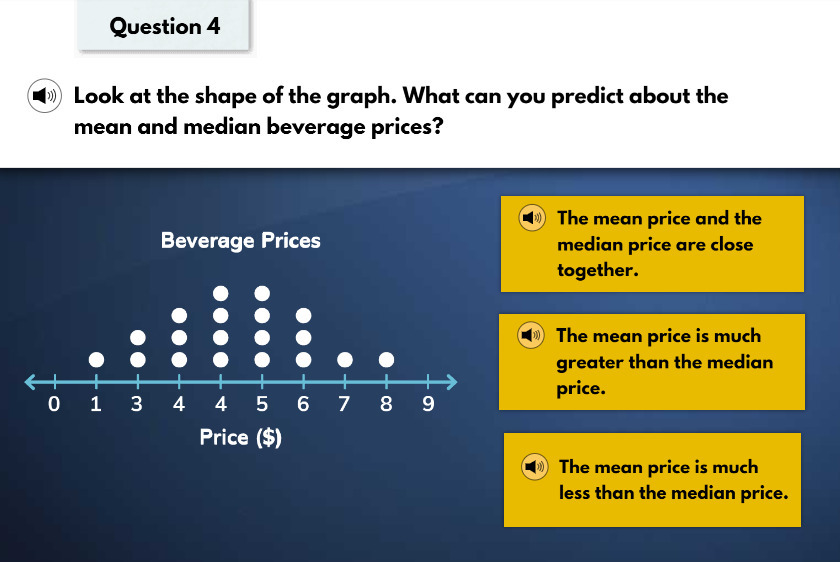Select the single dot above price 1
Image resolution: width=840 pixels, height=562 pixels.
click(96, 360)
